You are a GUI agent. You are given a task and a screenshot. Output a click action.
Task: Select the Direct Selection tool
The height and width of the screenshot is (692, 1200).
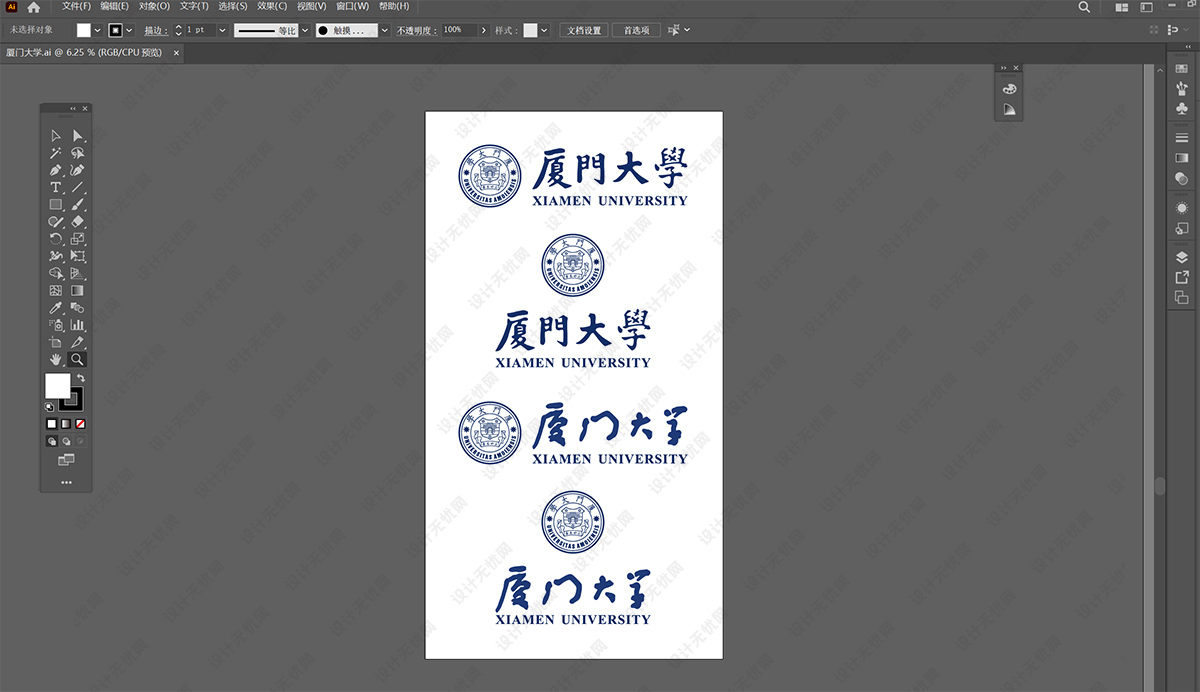point(78,136)
